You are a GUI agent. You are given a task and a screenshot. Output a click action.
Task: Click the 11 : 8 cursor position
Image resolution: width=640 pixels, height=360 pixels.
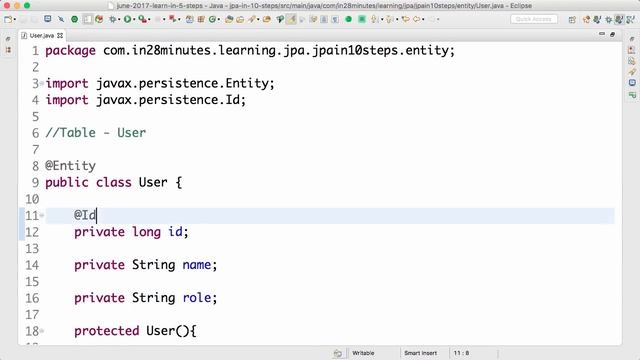[461, 353]
